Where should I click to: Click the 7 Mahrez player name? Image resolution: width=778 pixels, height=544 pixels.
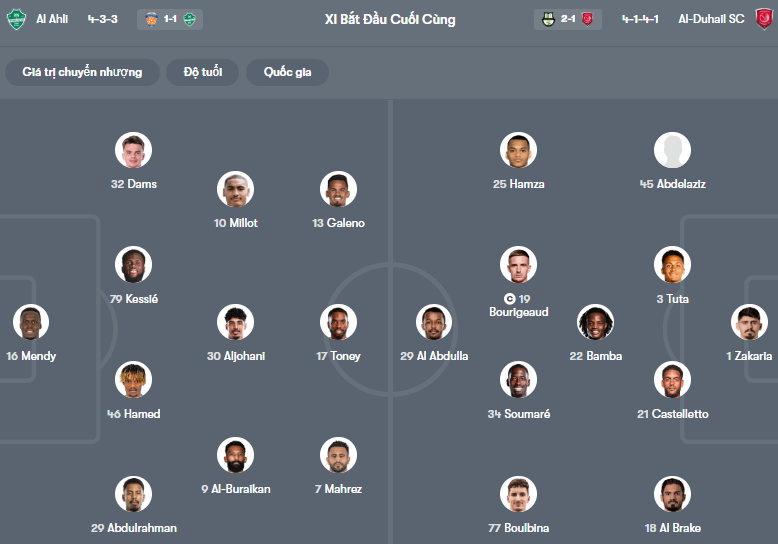point(338,489)
